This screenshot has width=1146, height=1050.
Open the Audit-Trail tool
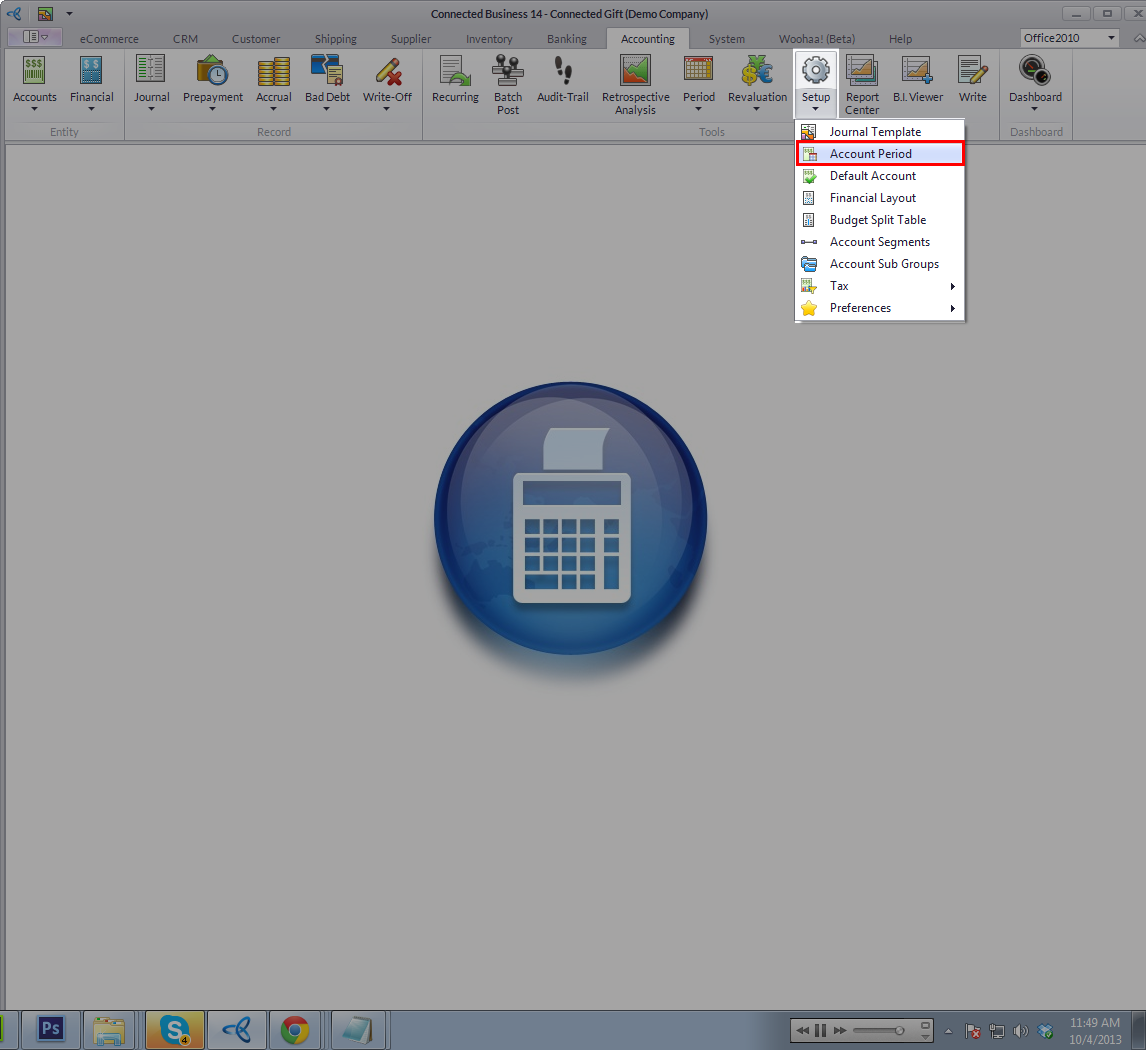point(562,82)
